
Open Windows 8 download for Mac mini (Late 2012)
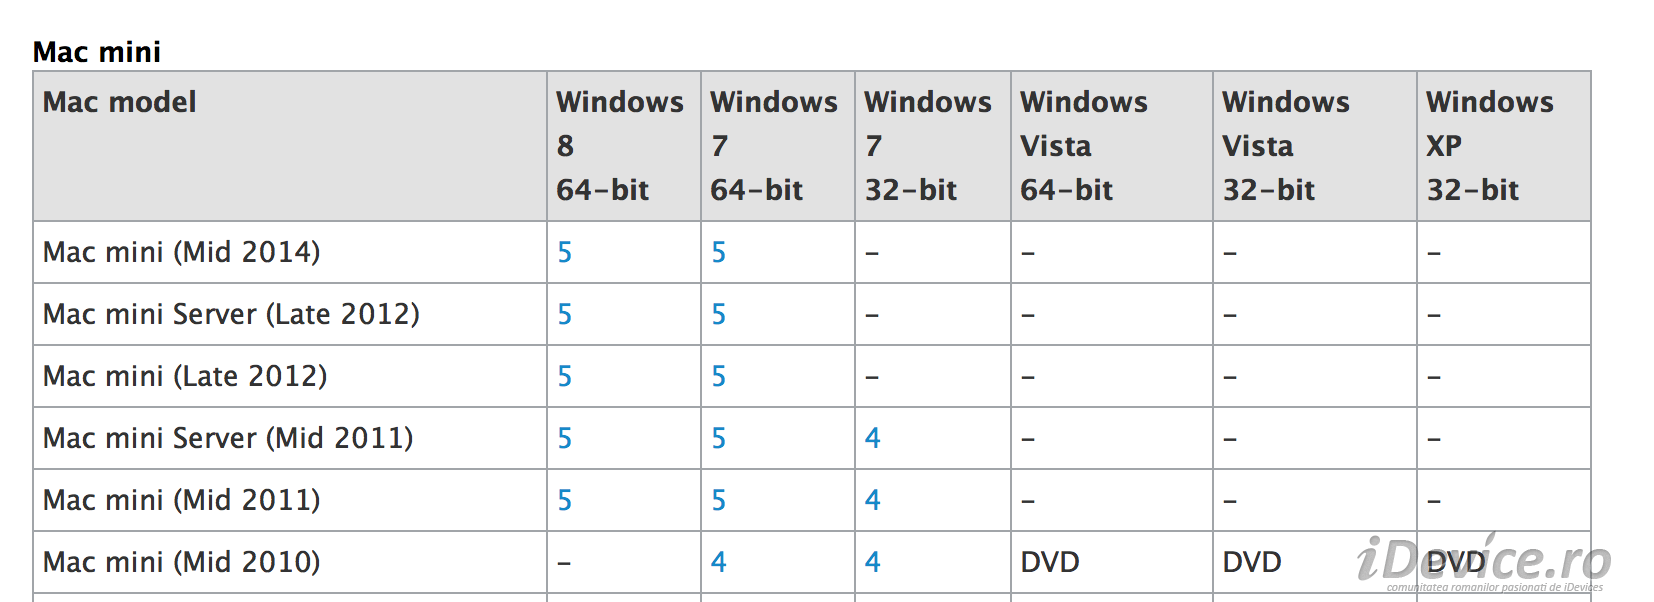click(565, 377)
